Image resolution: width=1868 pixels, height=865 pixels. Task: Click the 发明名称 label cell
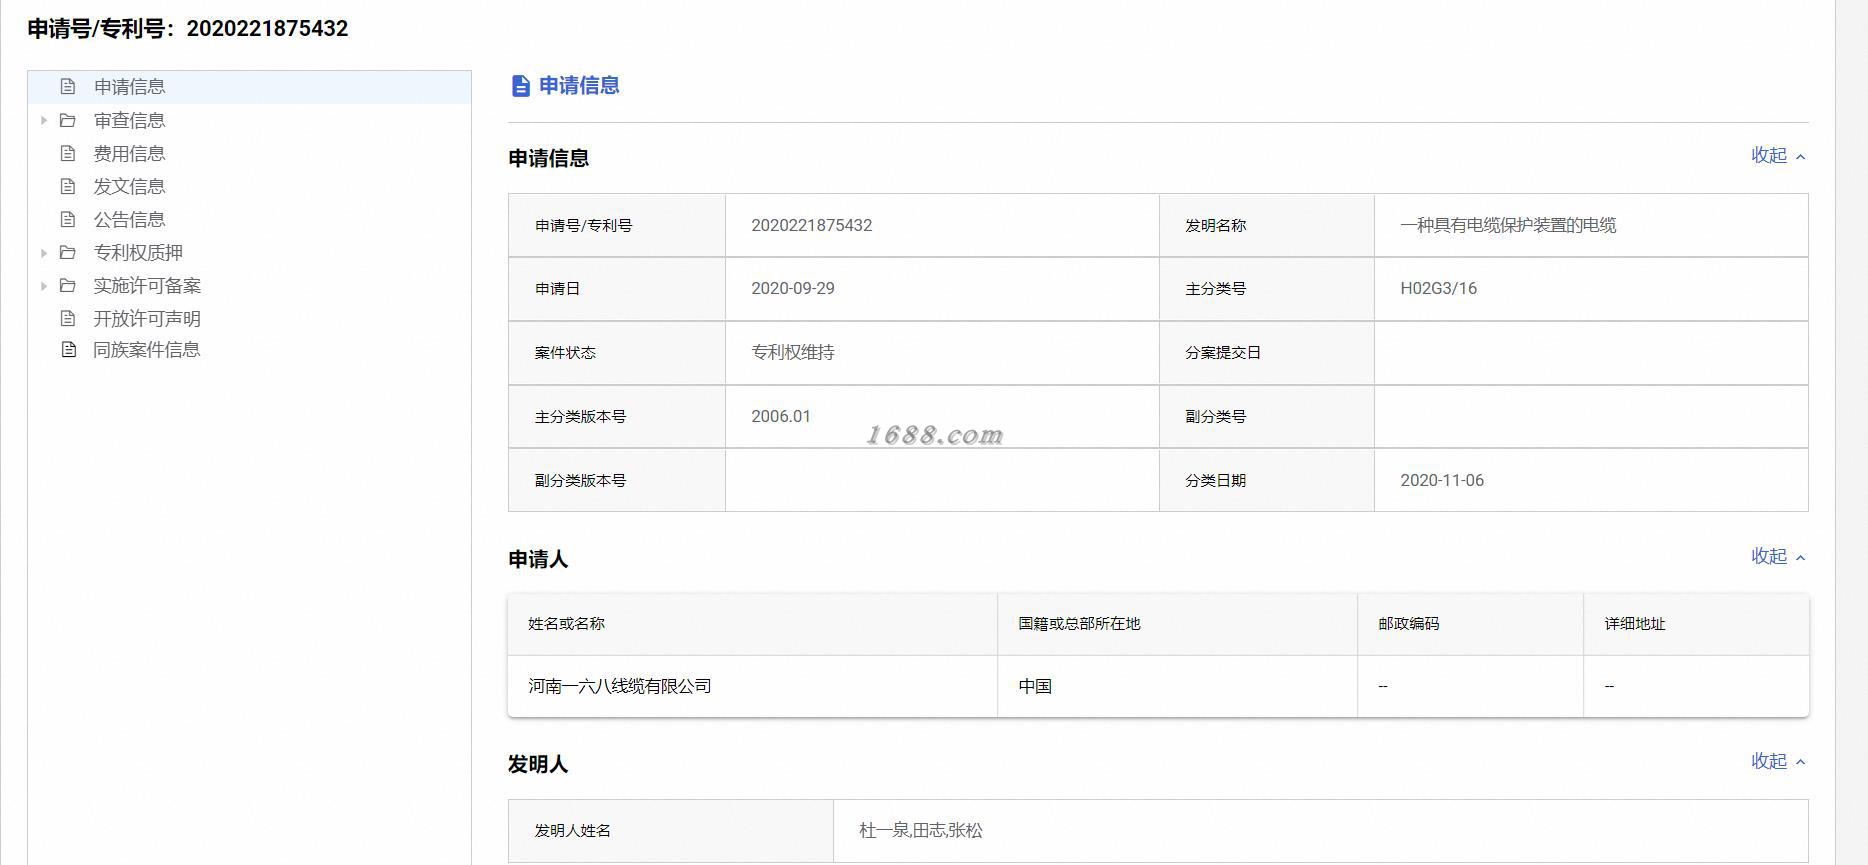[1266, 225]
